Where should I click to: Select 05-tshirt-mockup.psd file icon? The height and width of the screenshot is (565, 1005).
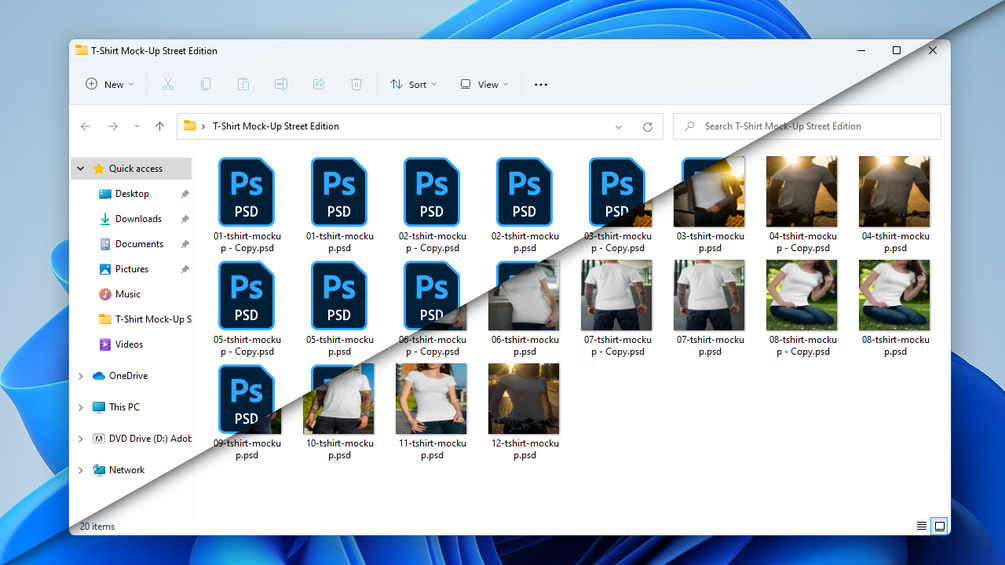point(339,295)
